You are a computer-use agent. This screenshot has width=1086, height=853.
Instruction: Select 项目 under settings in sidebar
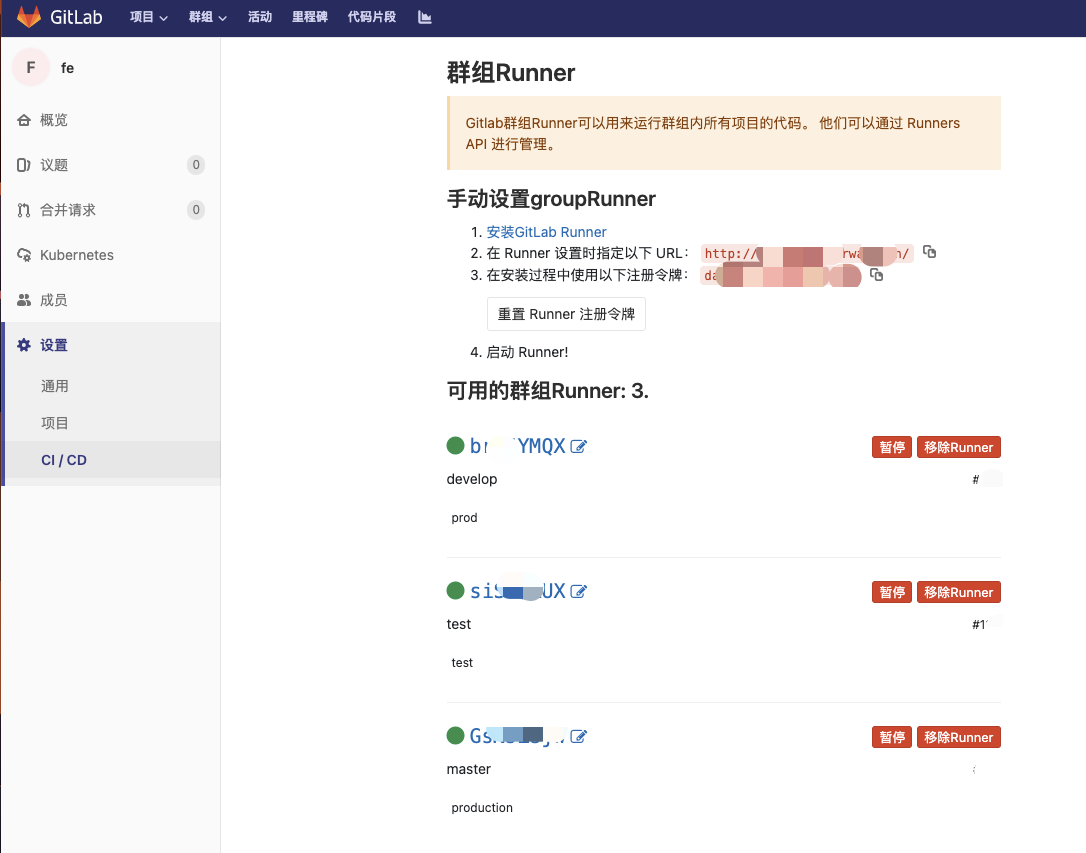[55, 423]
